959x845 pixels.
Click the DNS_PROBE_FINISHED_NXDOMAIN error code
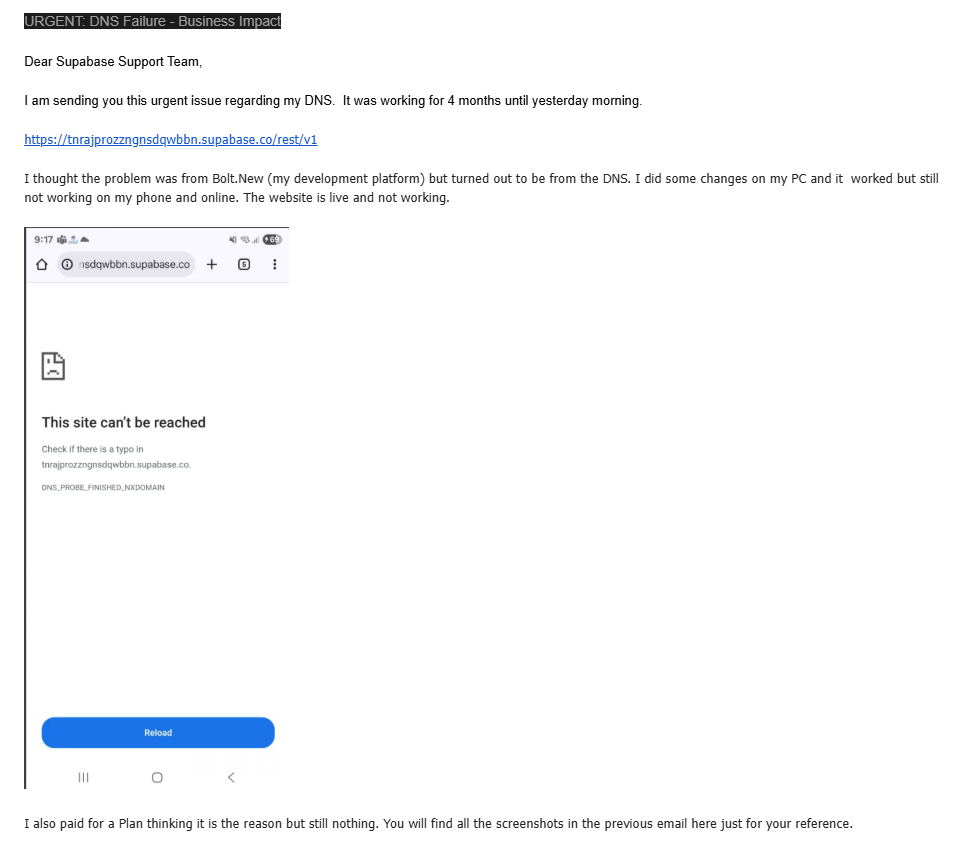click(x=103, y=487)
